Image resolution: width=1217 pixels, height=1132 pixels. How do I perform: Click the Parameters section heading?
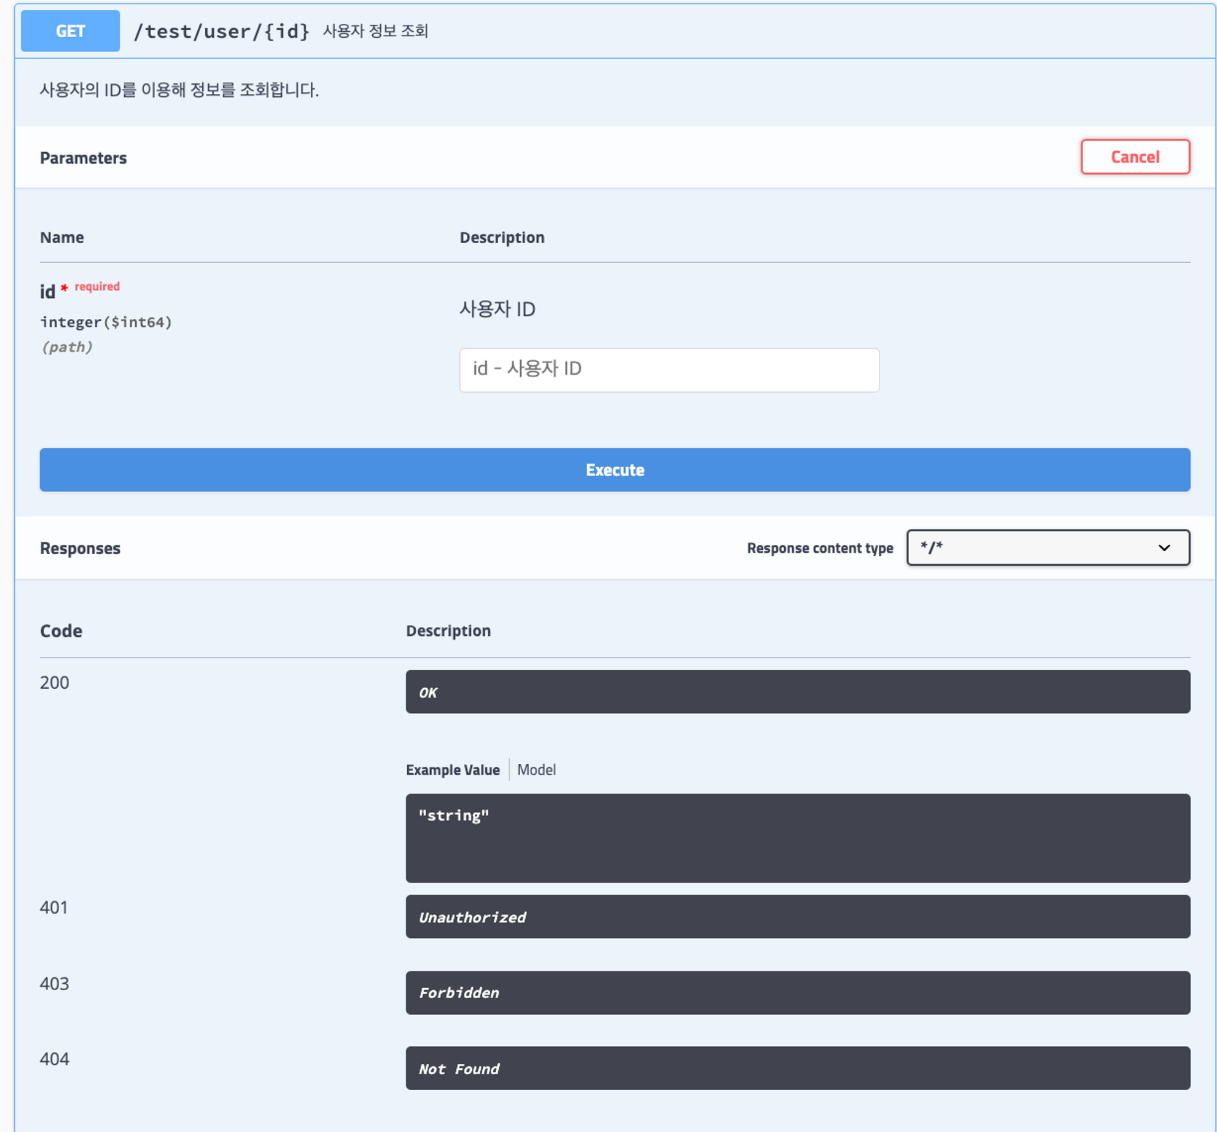pos(83,158)
